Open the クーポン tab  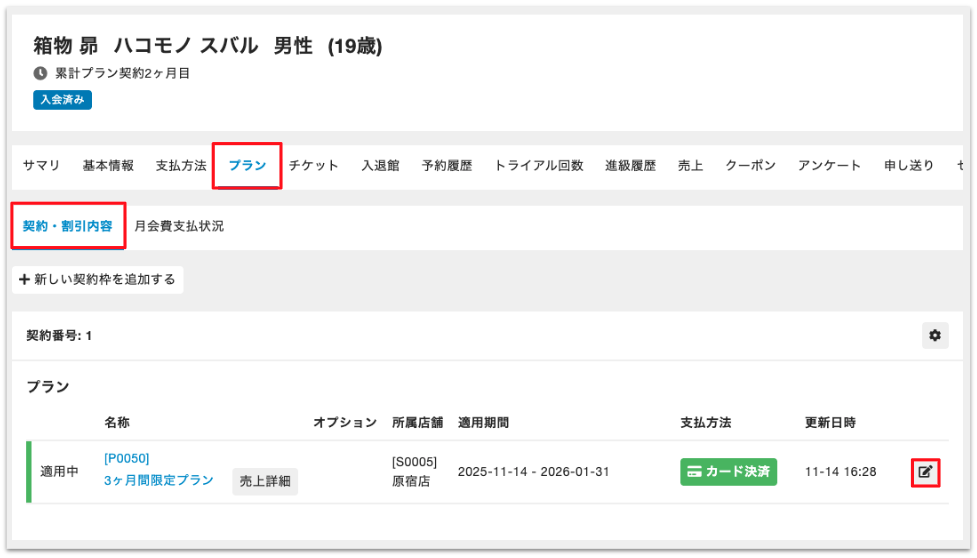point(750,166)
